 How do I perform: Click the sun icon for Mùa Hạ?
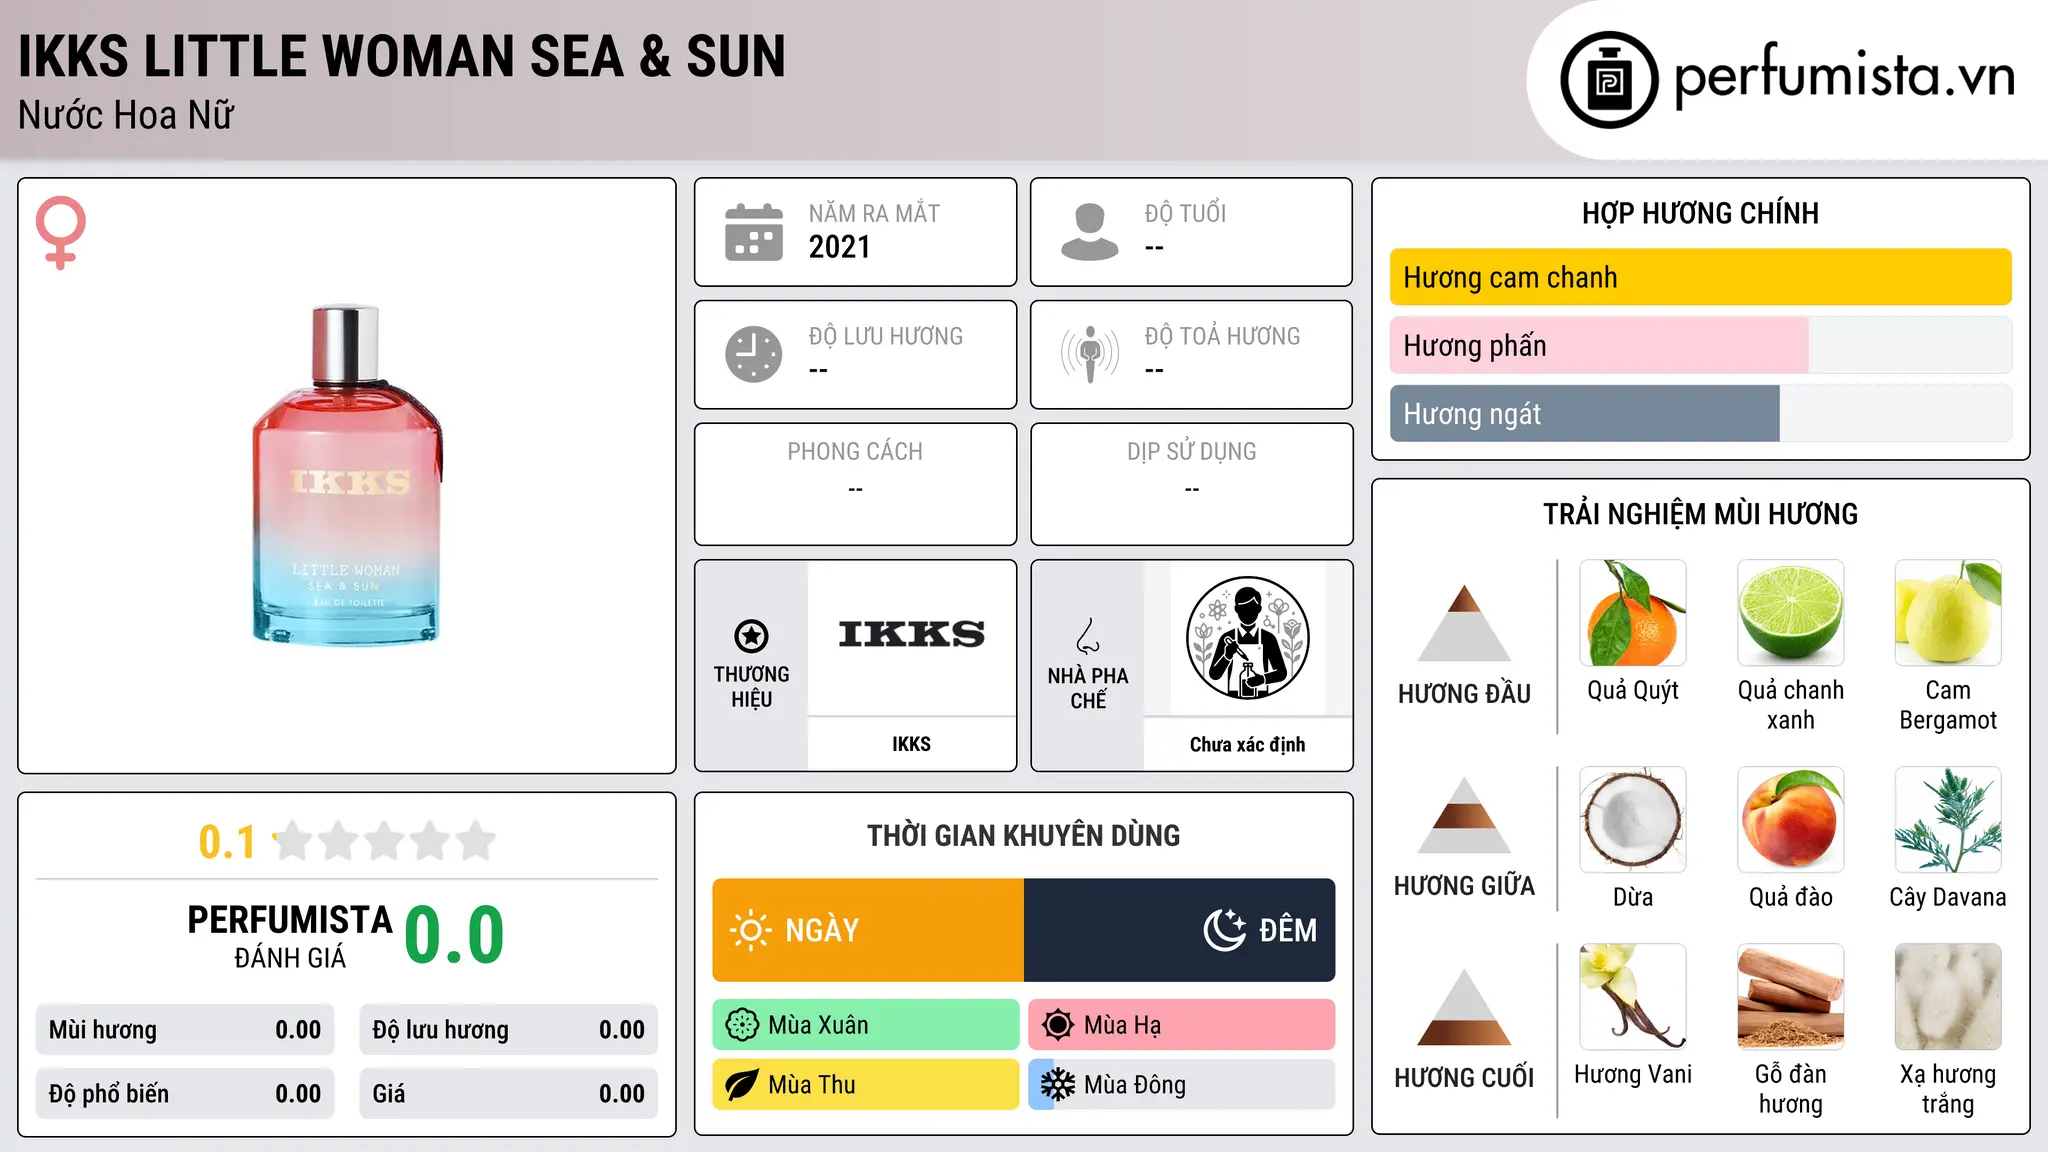click(x=1058, y=1025)
